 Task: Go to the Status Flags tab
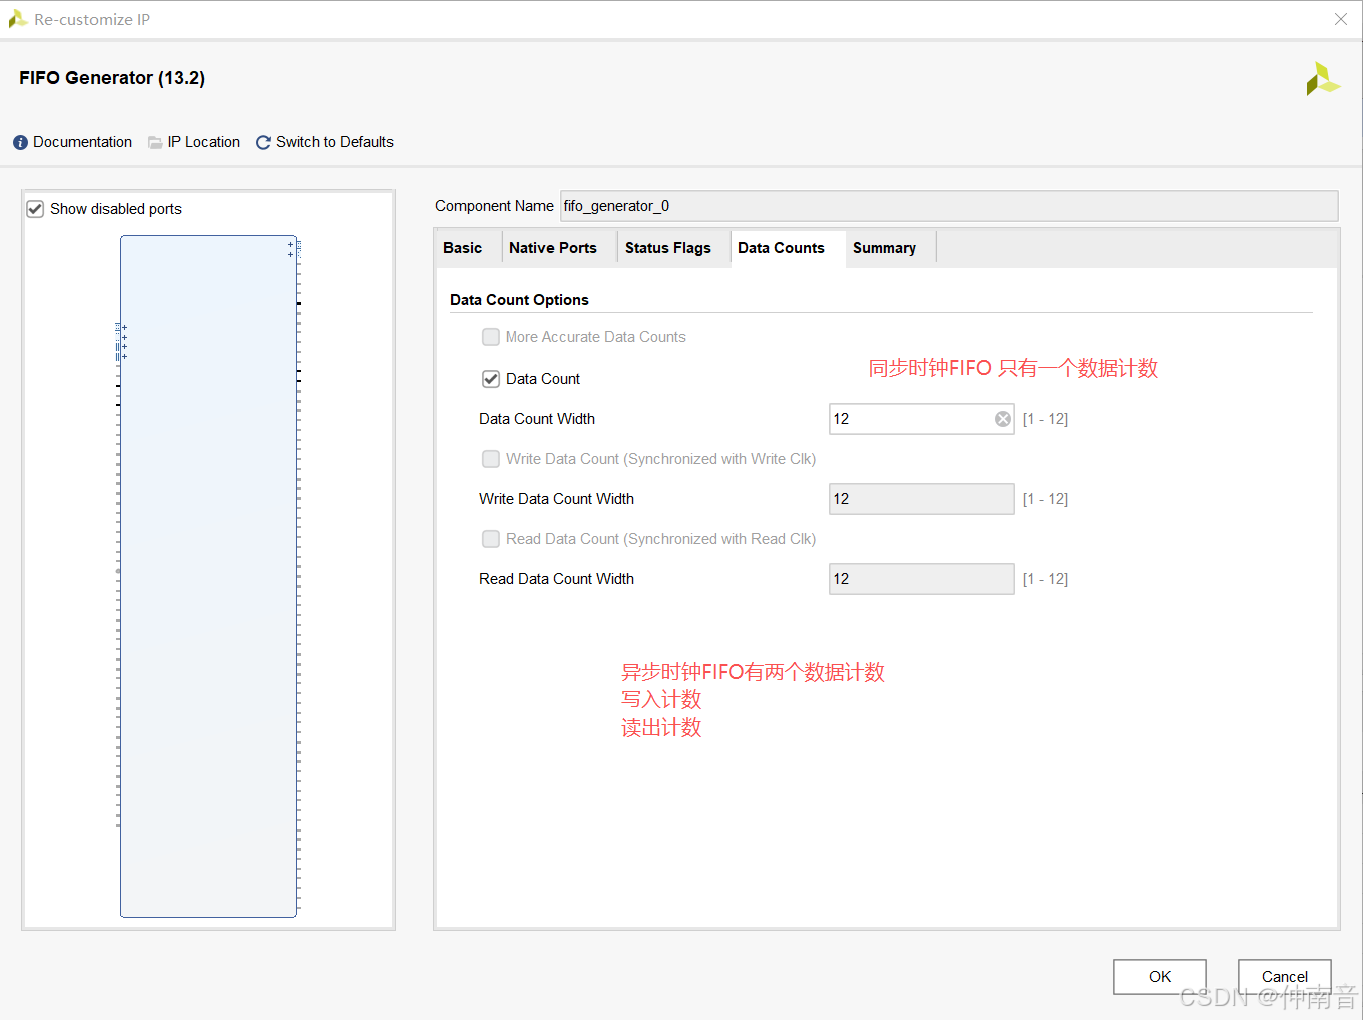coord(667,248)
